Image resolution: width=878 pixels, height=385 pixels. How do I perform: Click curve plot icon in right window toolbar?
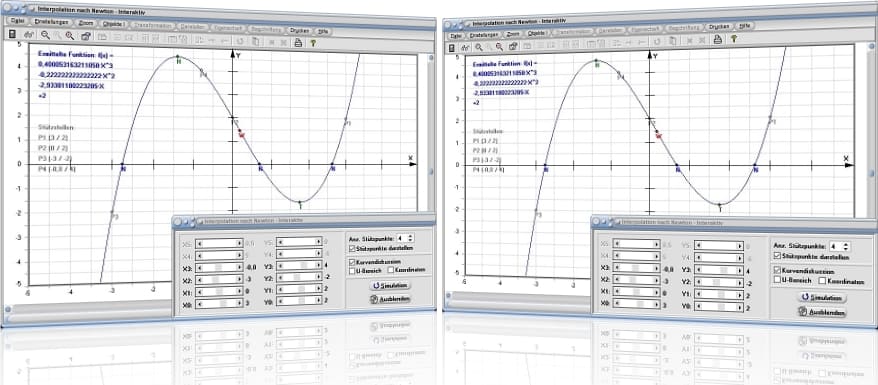465,48
